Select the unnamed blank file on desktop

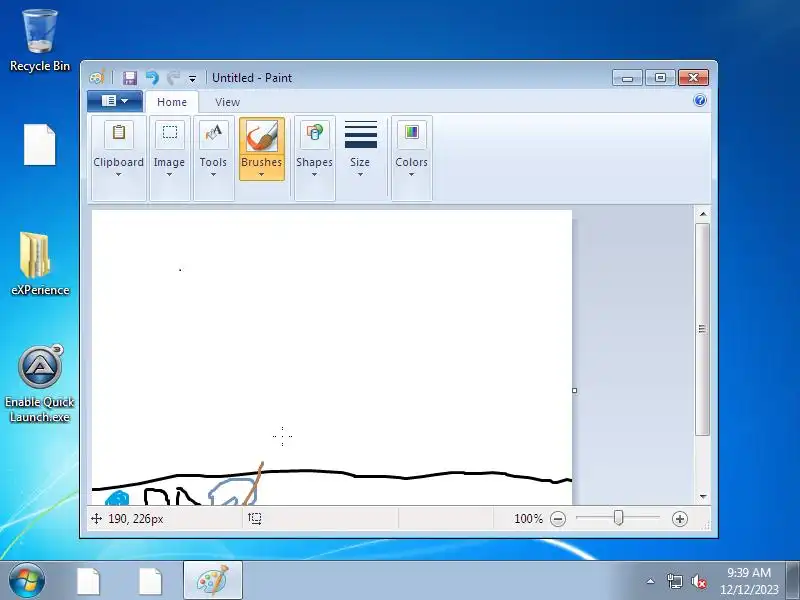40,145
